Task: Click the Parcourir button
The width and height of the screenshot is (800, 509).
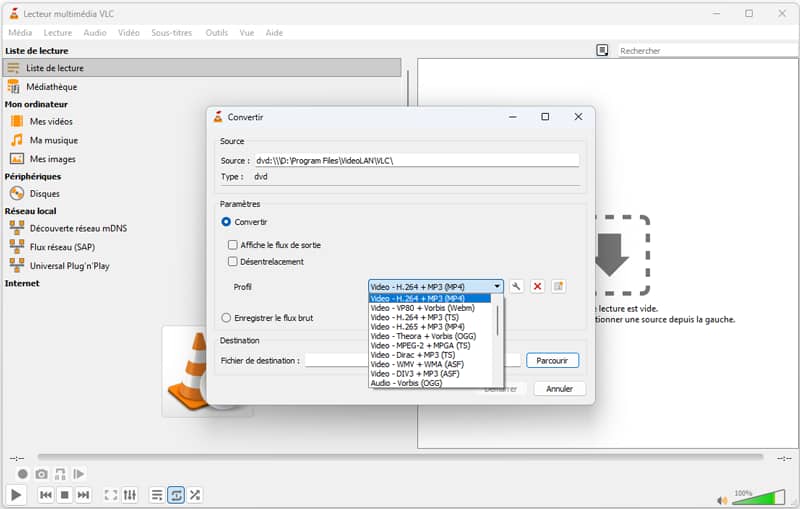Action: (553, 360)
